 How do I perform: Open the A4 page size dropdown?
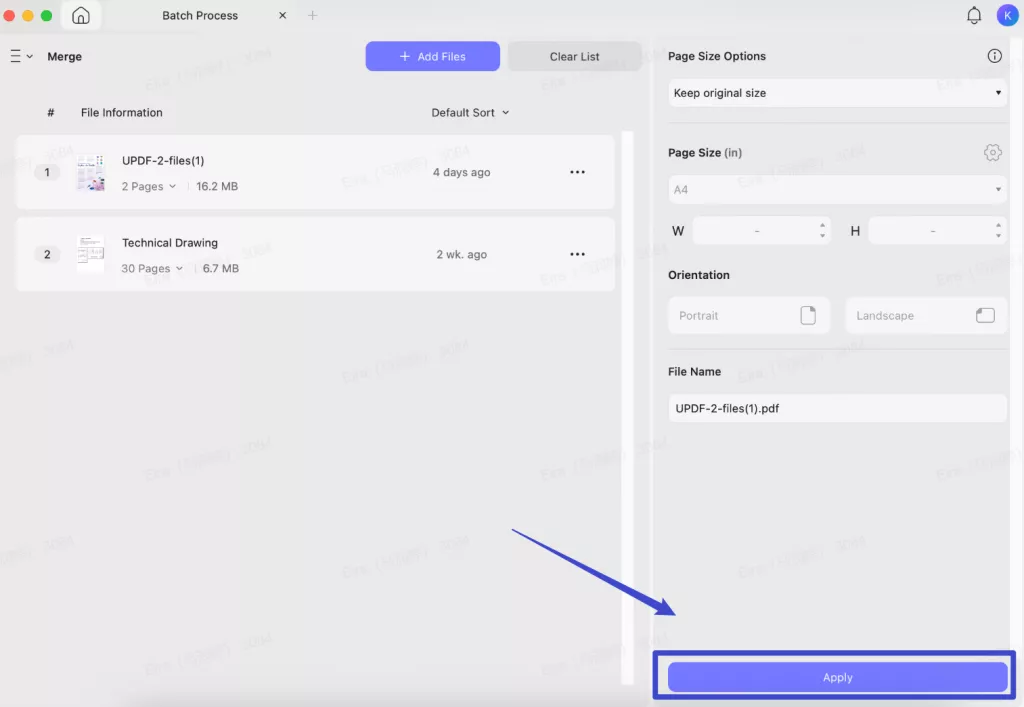(837, 189)
